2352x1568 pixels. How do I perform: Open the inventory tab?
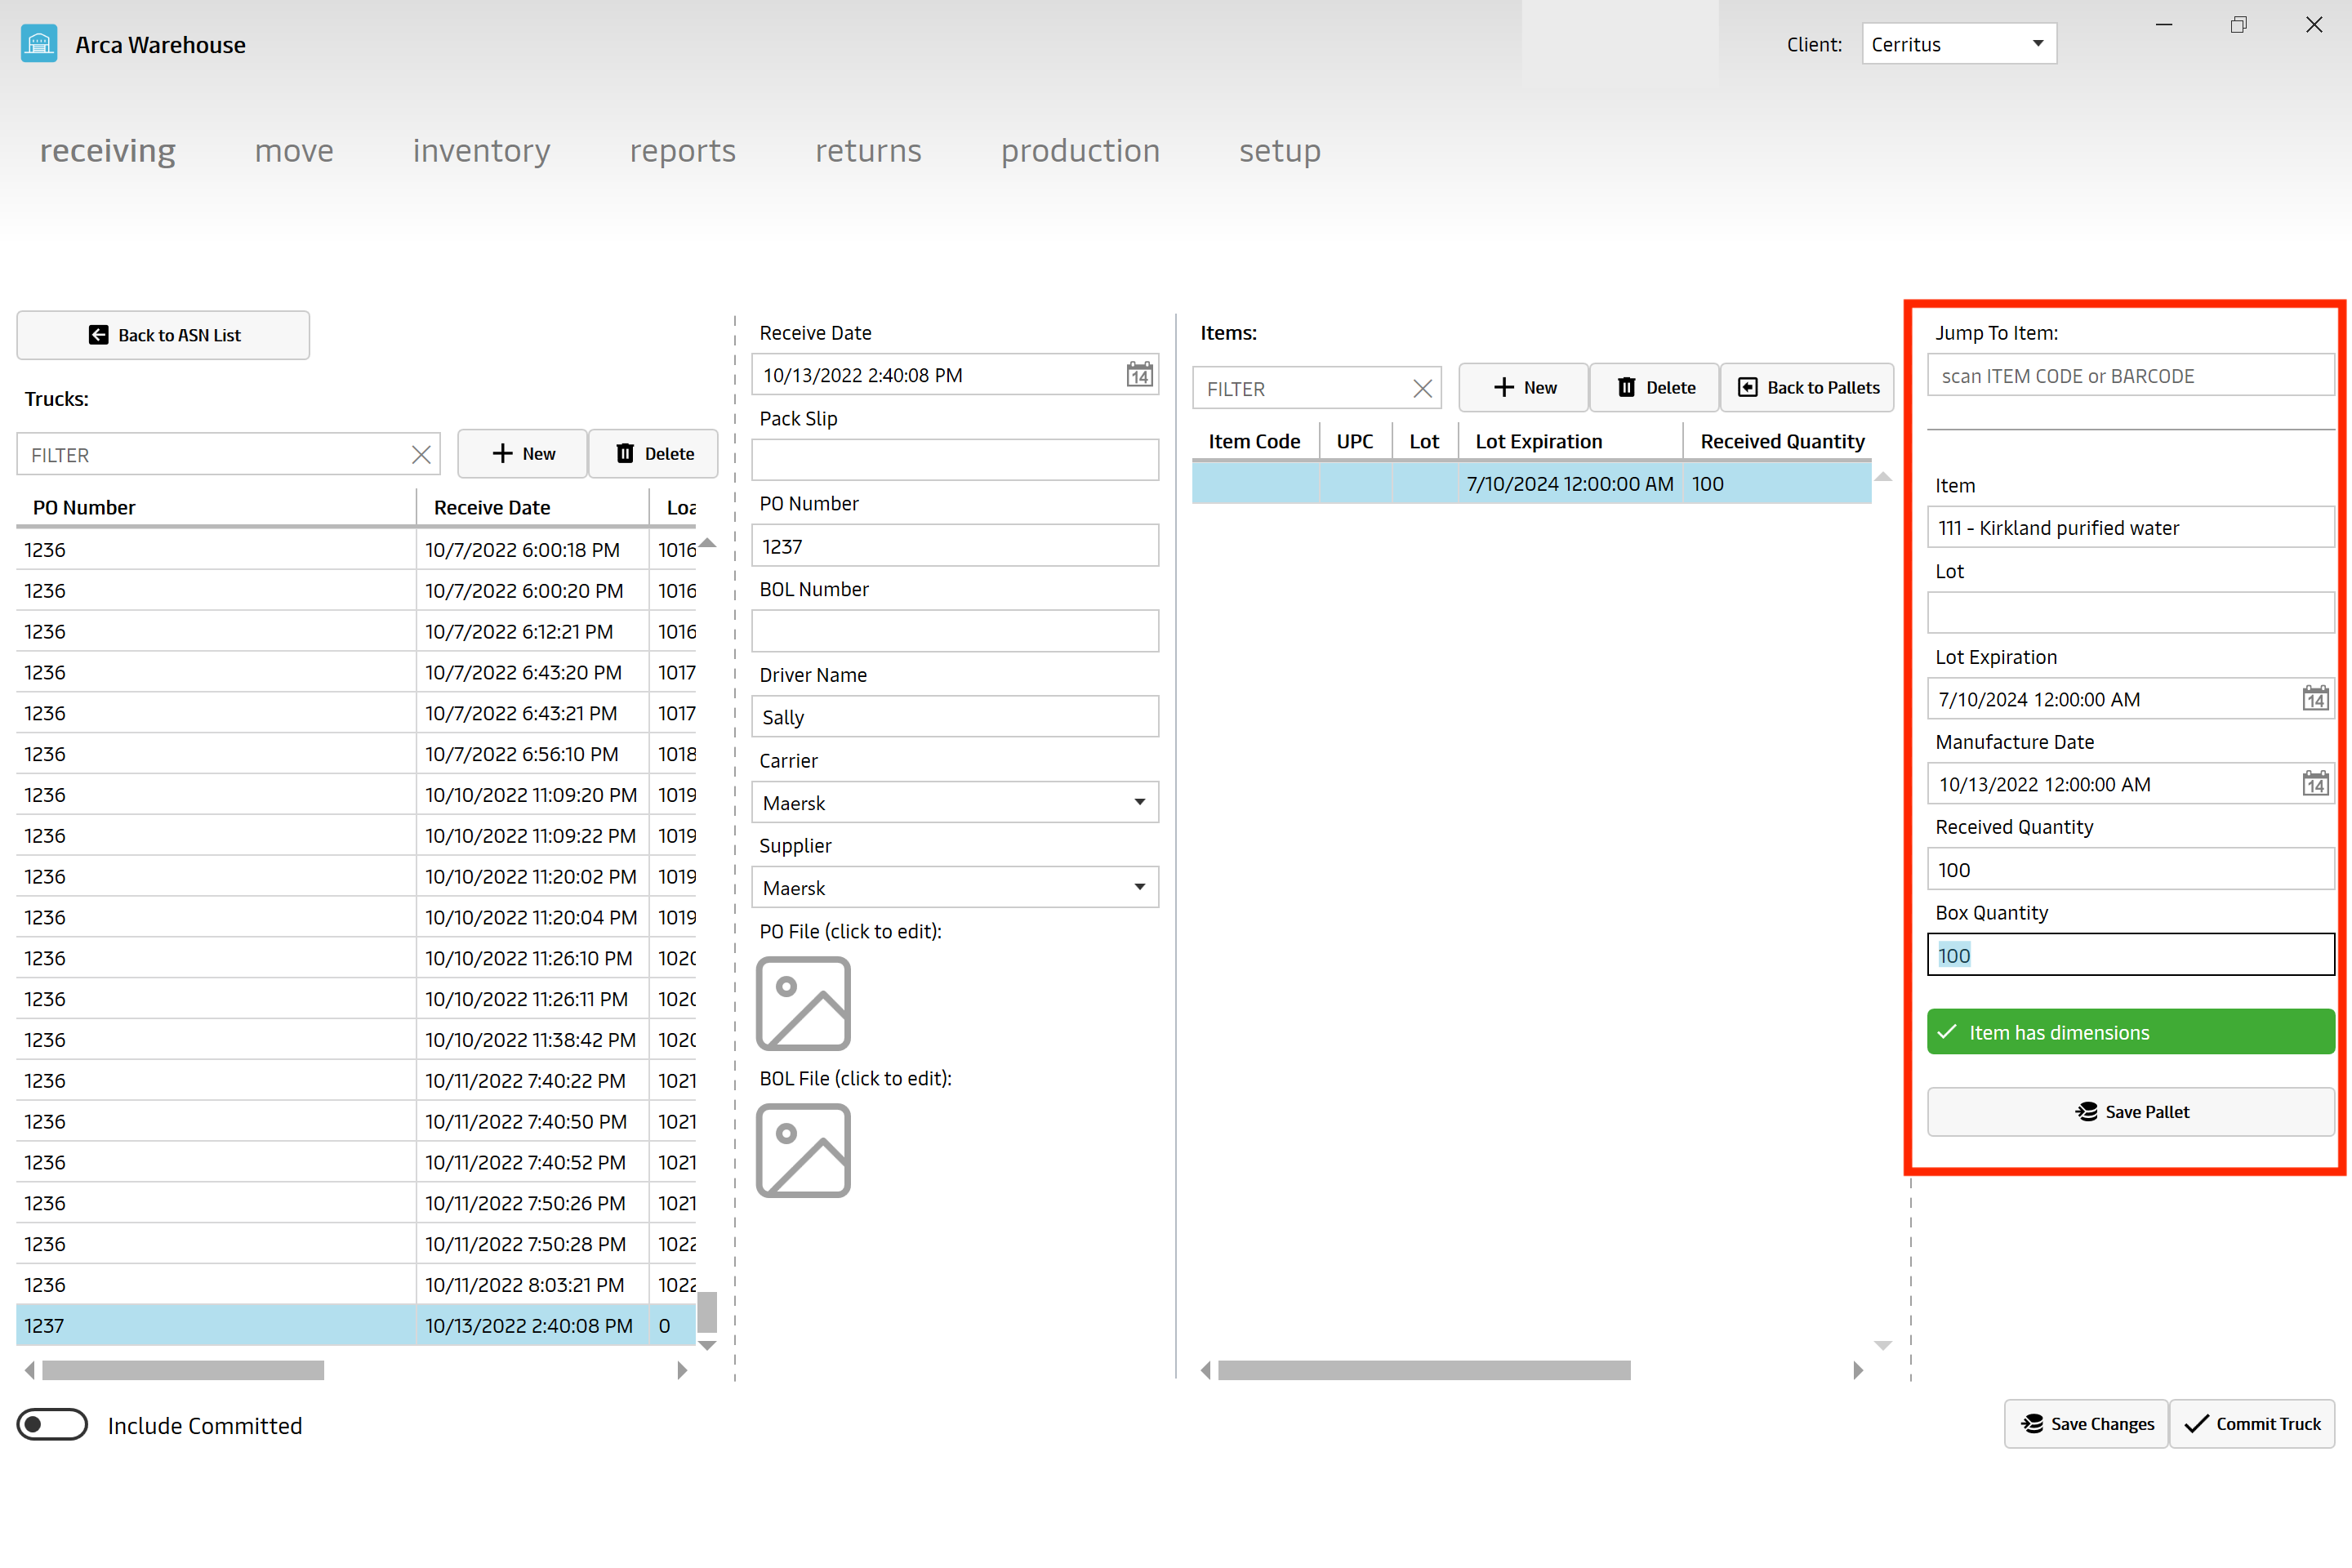pos(482,150)
